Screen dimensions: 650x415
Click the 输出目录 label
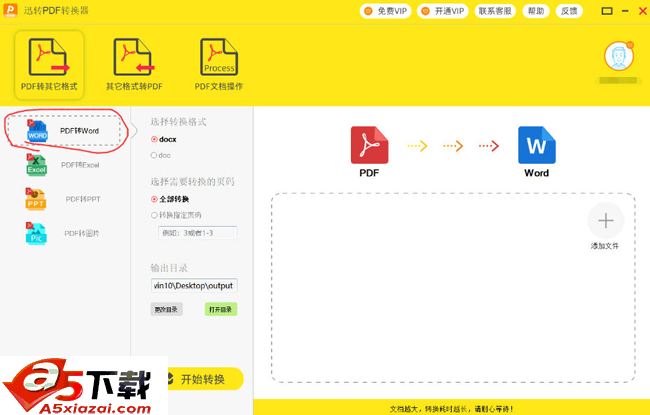tap(169, 268)
